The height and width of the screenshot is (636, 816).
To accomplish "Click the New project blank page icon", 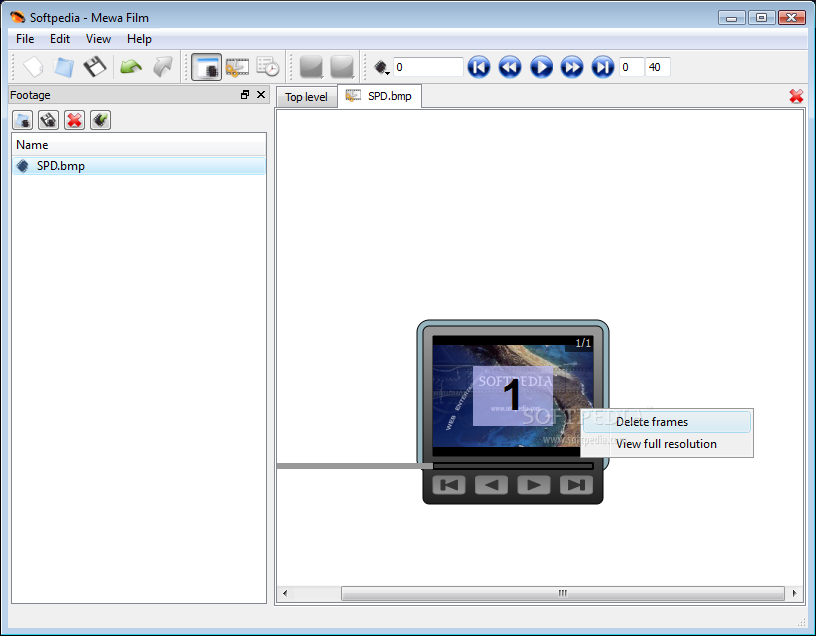I will click(x=33, y=67).
